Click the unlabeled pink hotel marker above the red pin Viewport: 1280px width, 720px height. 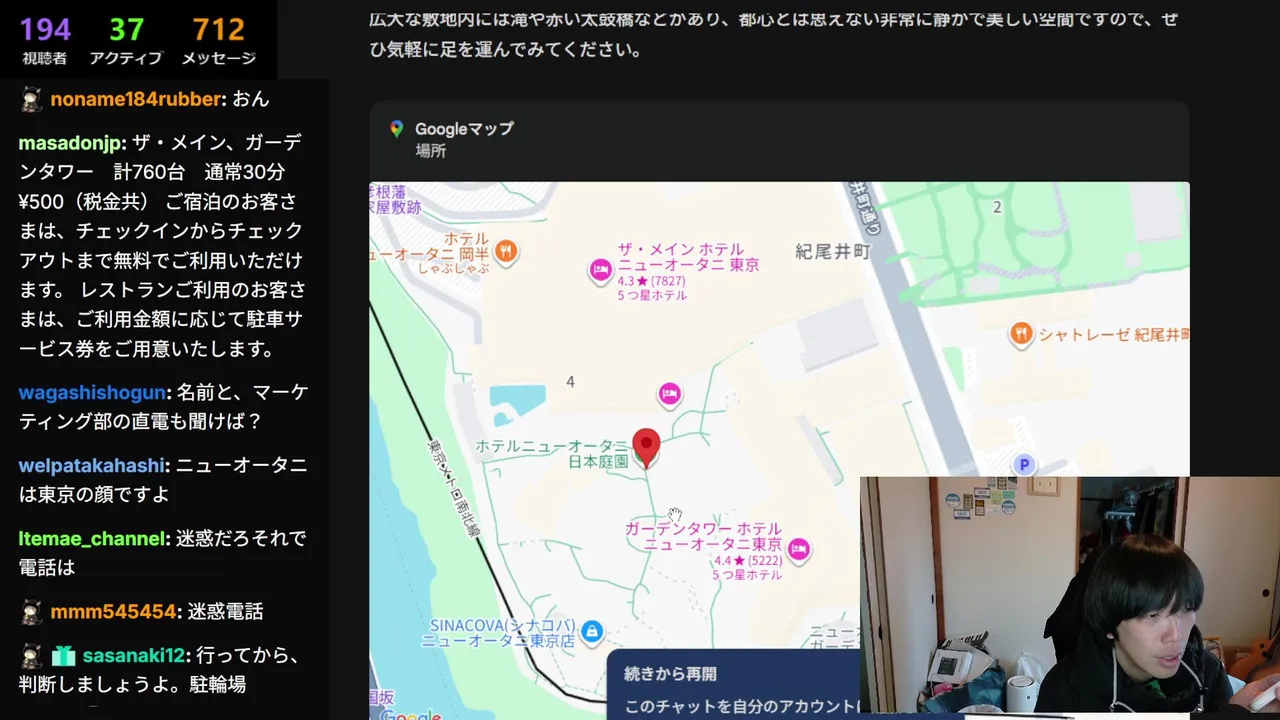click(x=670, y=394)
